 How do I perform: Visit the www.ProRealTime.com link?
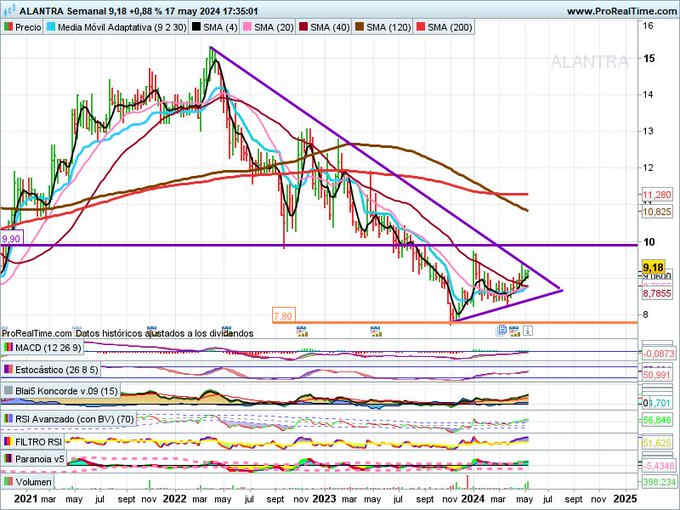point(622,11)
